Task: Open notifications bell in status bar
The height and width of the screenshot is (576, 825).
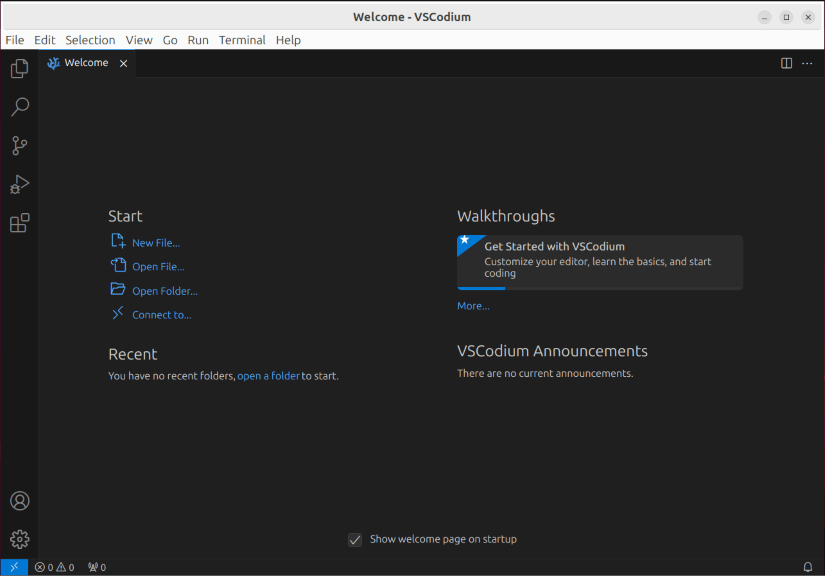Action: coord(808,567)
